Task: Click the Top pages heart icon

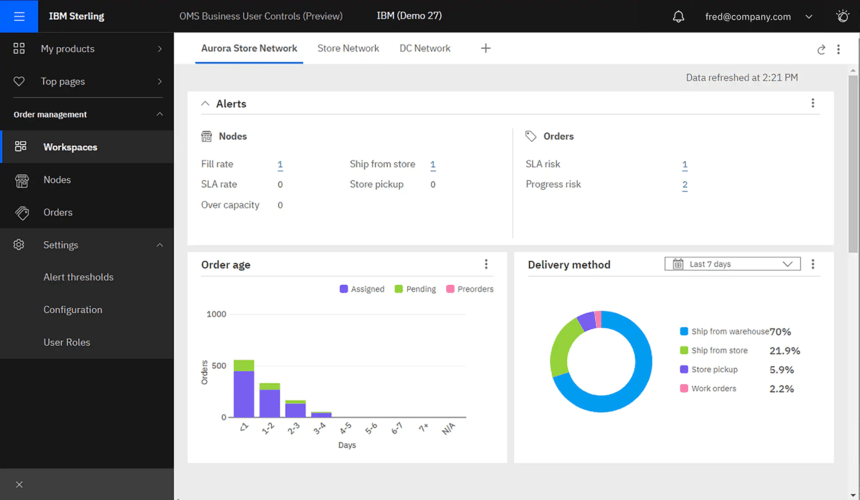Action: [19, 81]
